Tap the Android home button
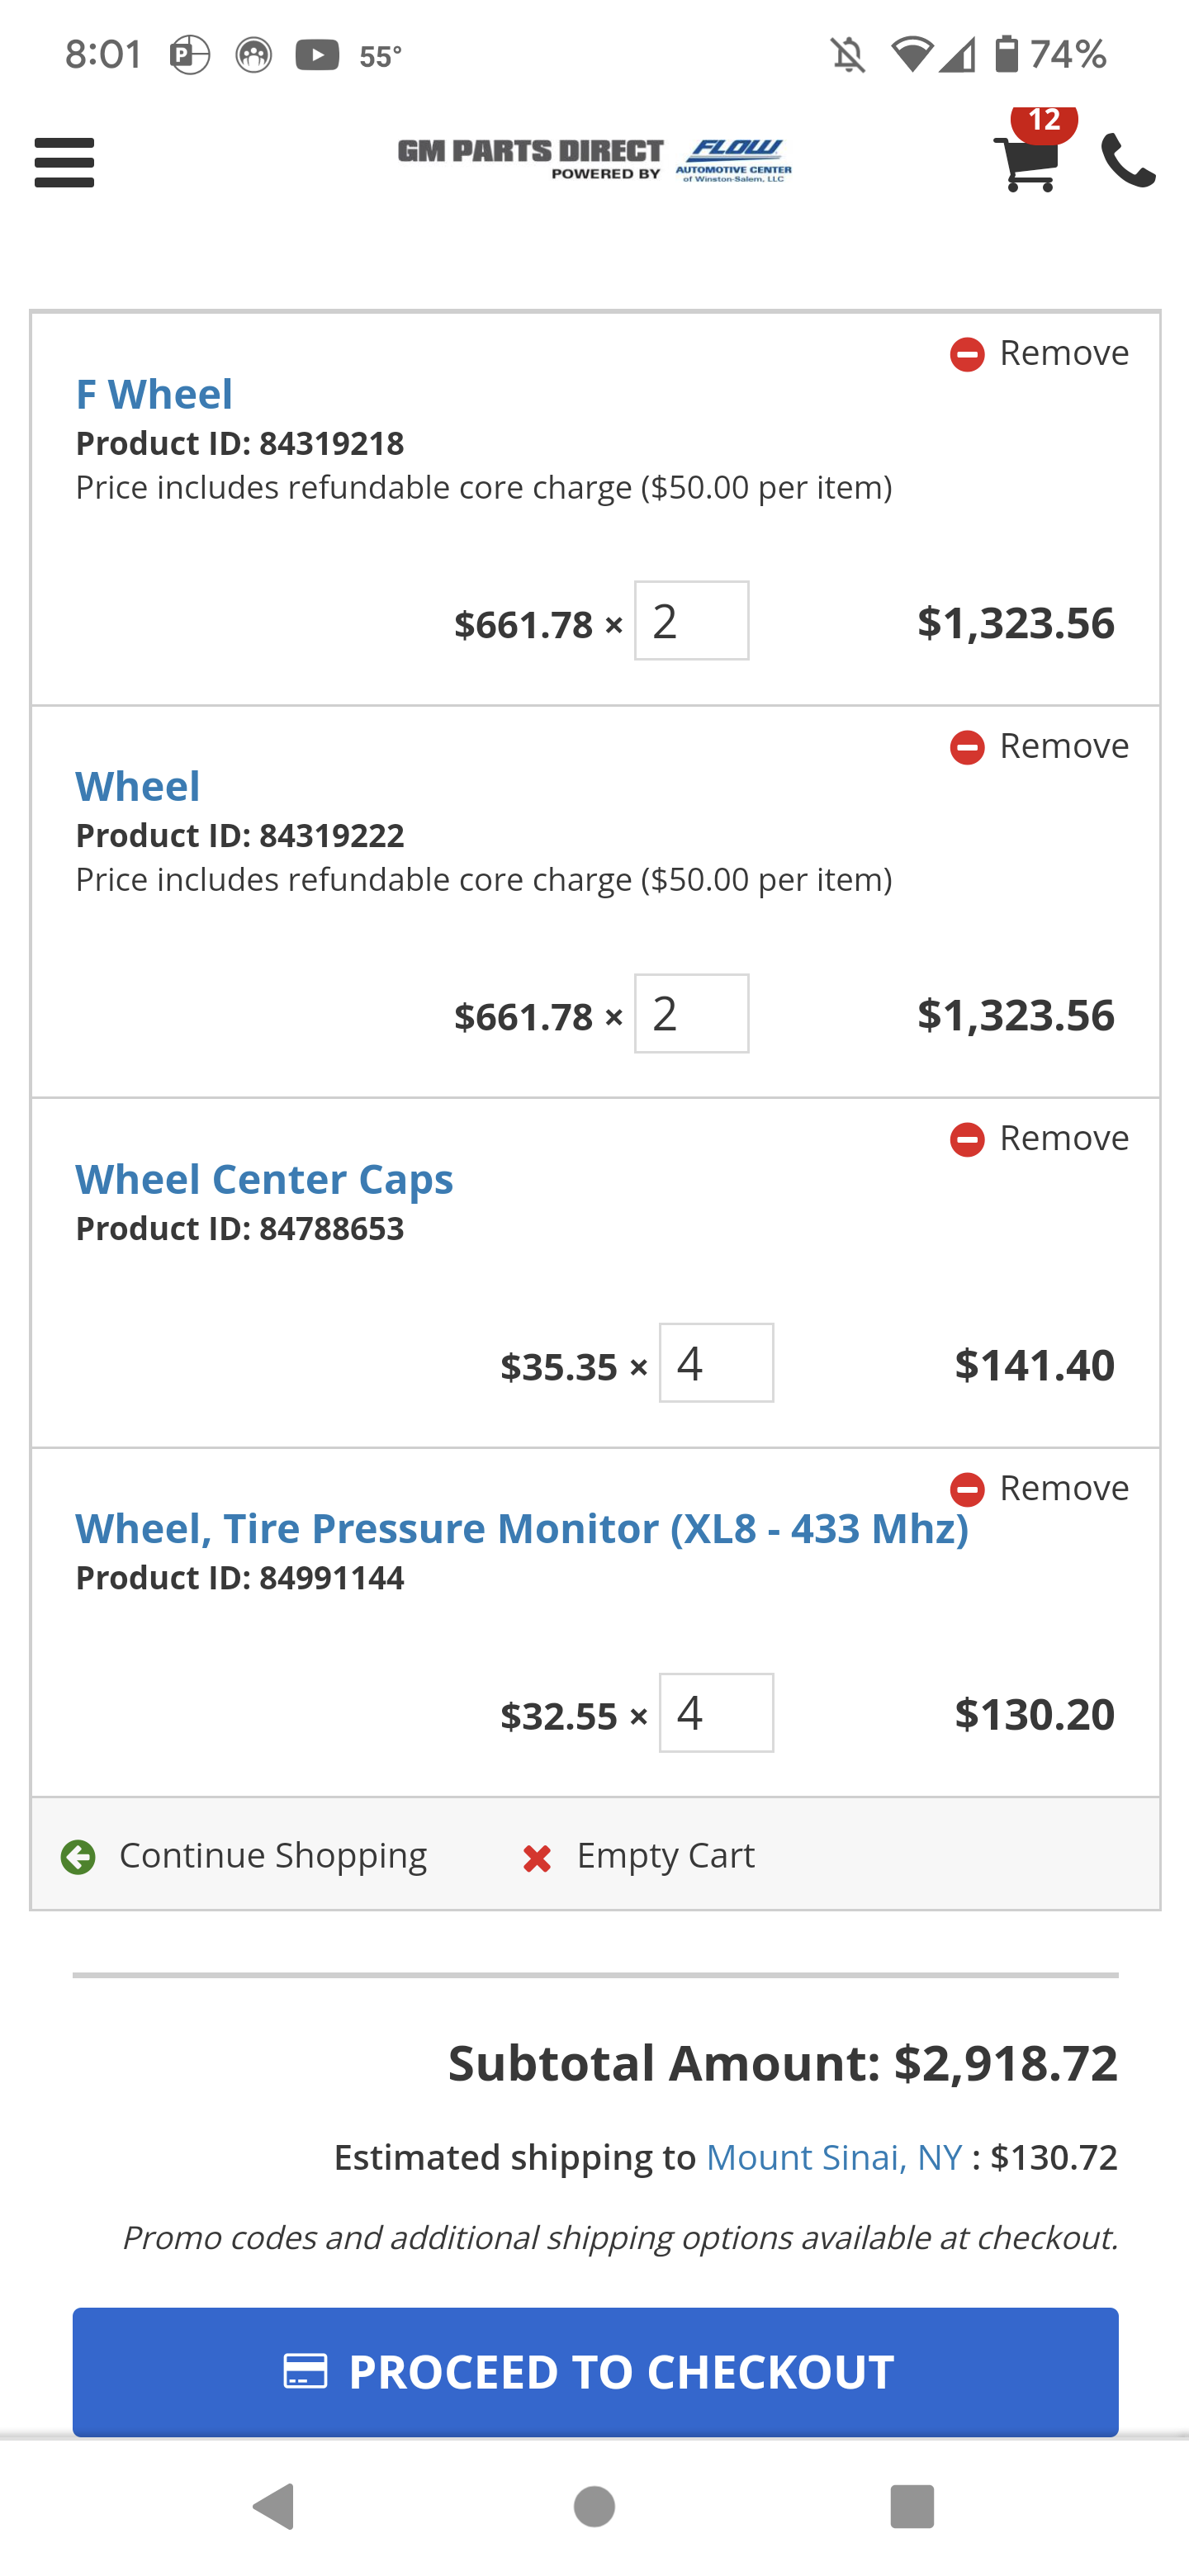The height and width of the screenshot is (2576, 1189). click(x=594, y=2506)
